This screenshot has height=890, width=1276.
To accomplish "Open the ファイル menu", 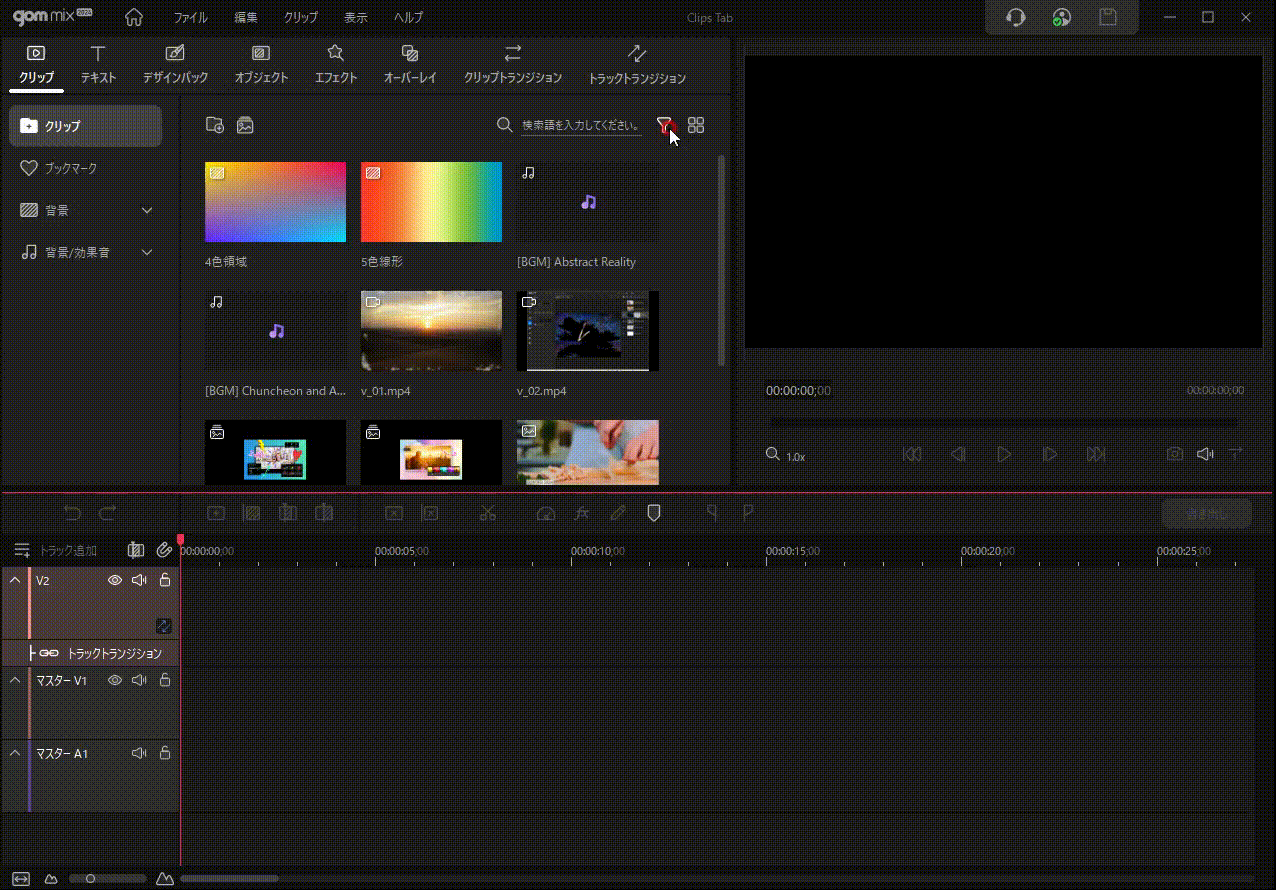I will (x=190, y=18).
